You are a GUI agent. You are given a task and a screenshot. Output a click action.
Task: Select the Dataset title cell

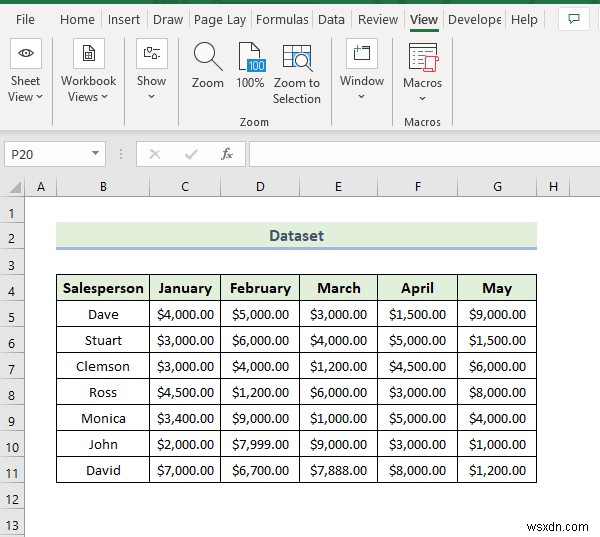[297, 236]
